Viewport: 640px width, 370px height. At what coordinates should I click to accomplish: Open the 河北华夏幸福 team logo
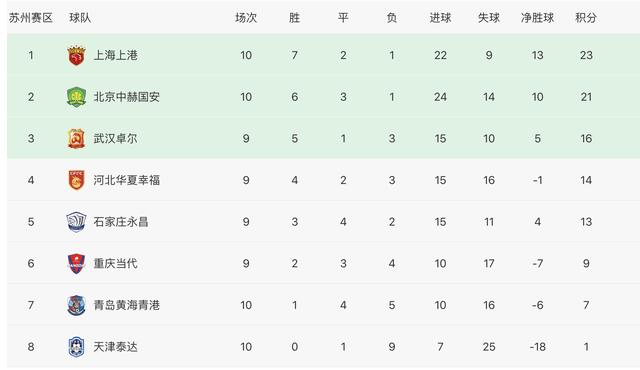click(x=76, y=180)
